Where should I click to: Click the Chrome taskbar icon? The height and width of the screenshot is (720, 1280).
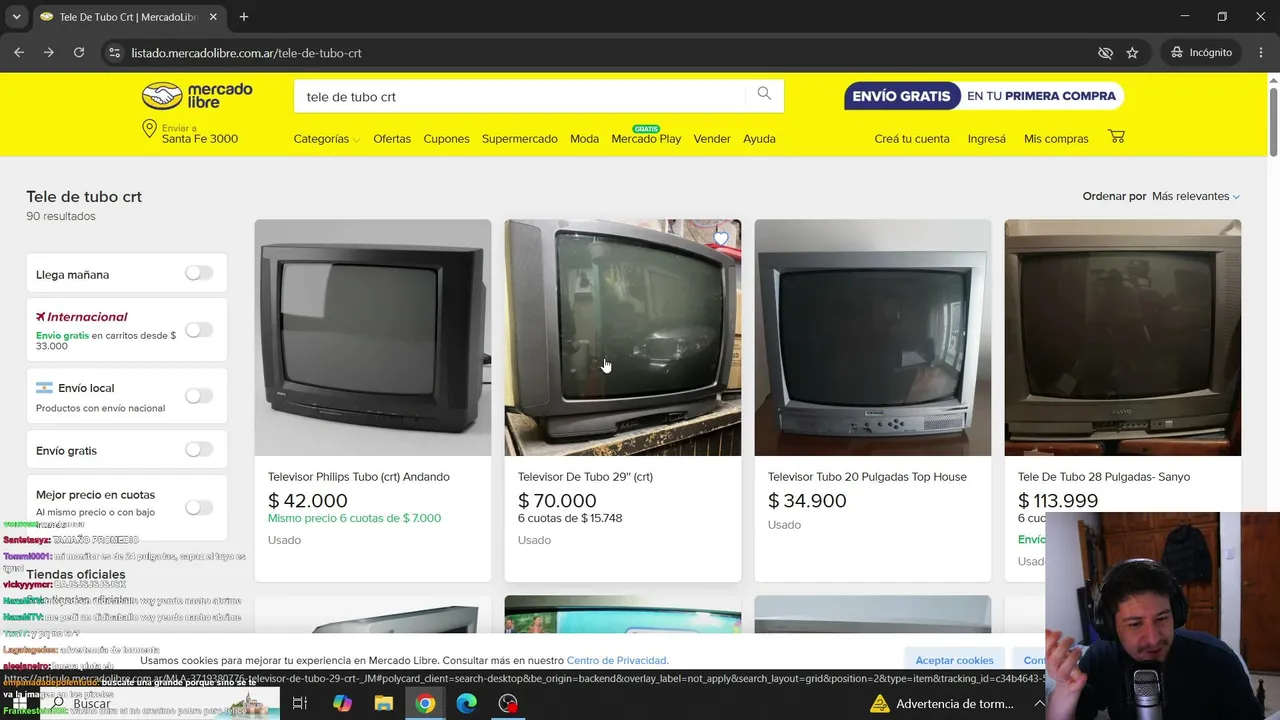point(425,704)
